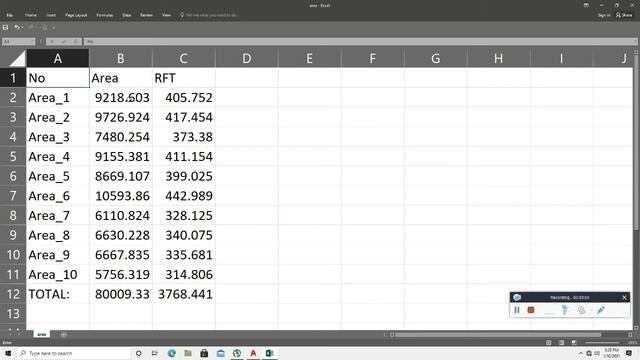
Task: Click cell containing 'Area_10'
Action: (58, 274)
